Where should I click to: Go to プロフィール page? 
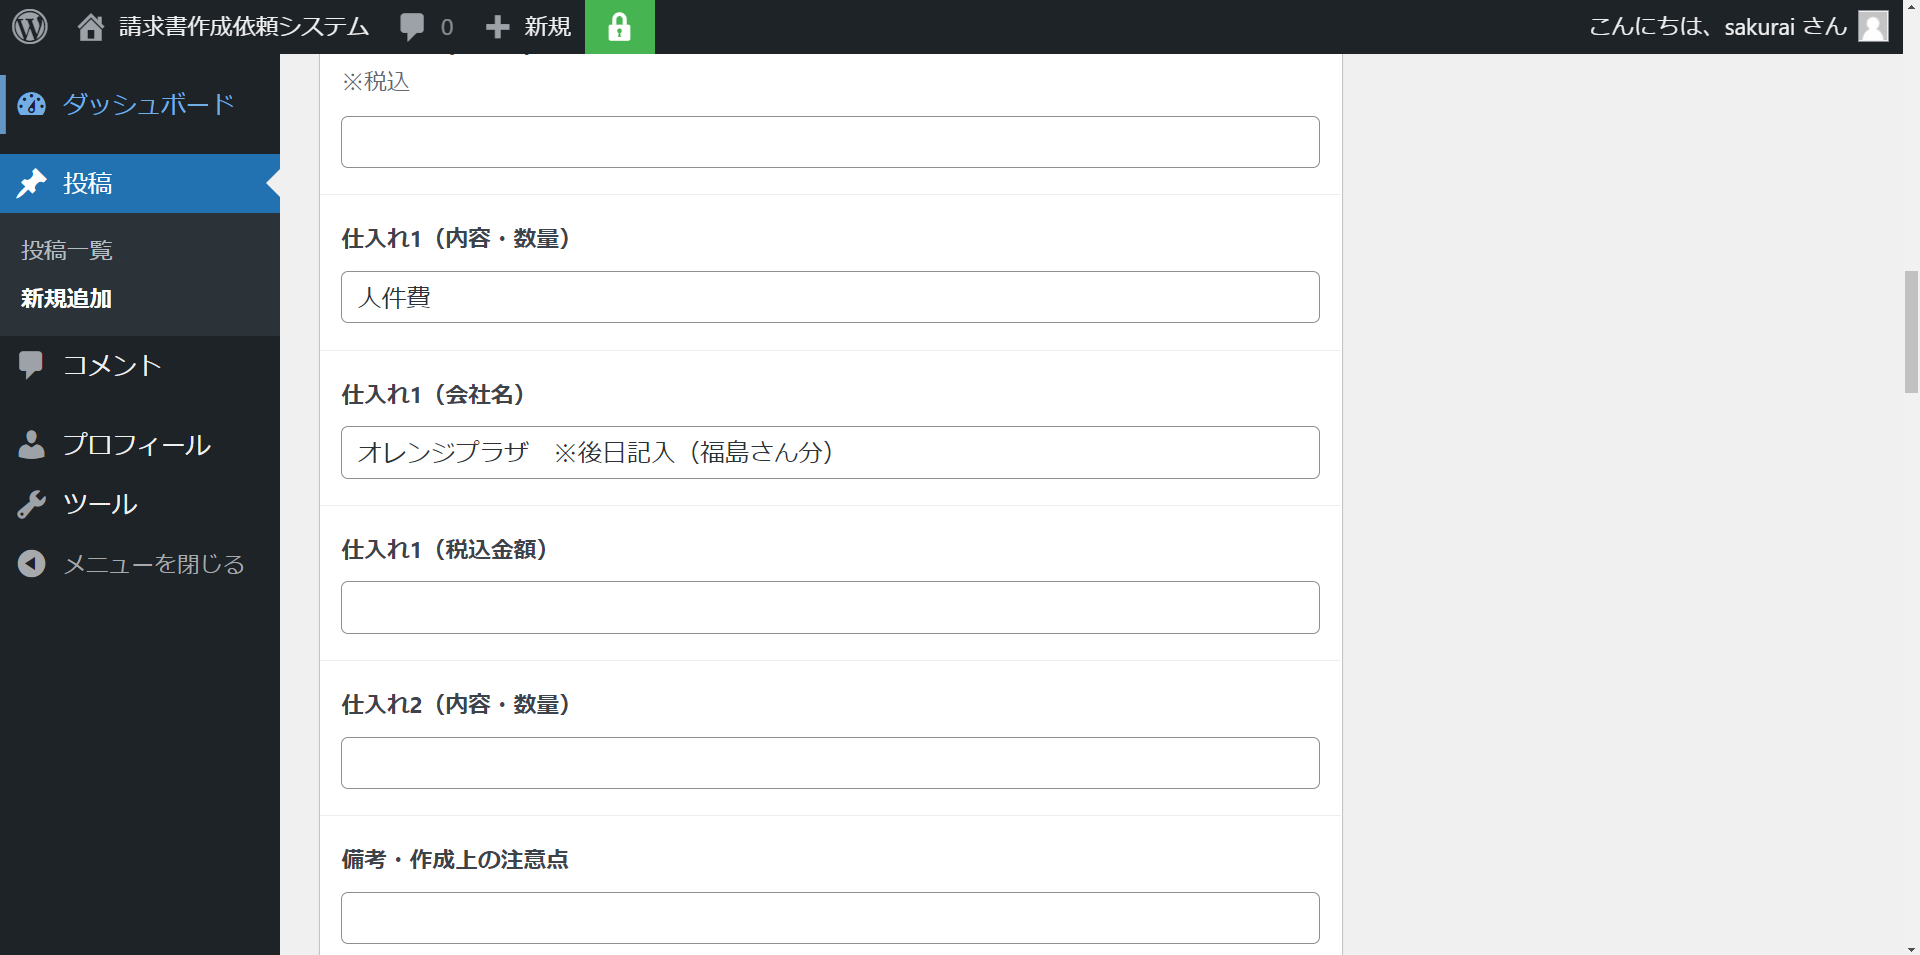click(x=136, y=445)
